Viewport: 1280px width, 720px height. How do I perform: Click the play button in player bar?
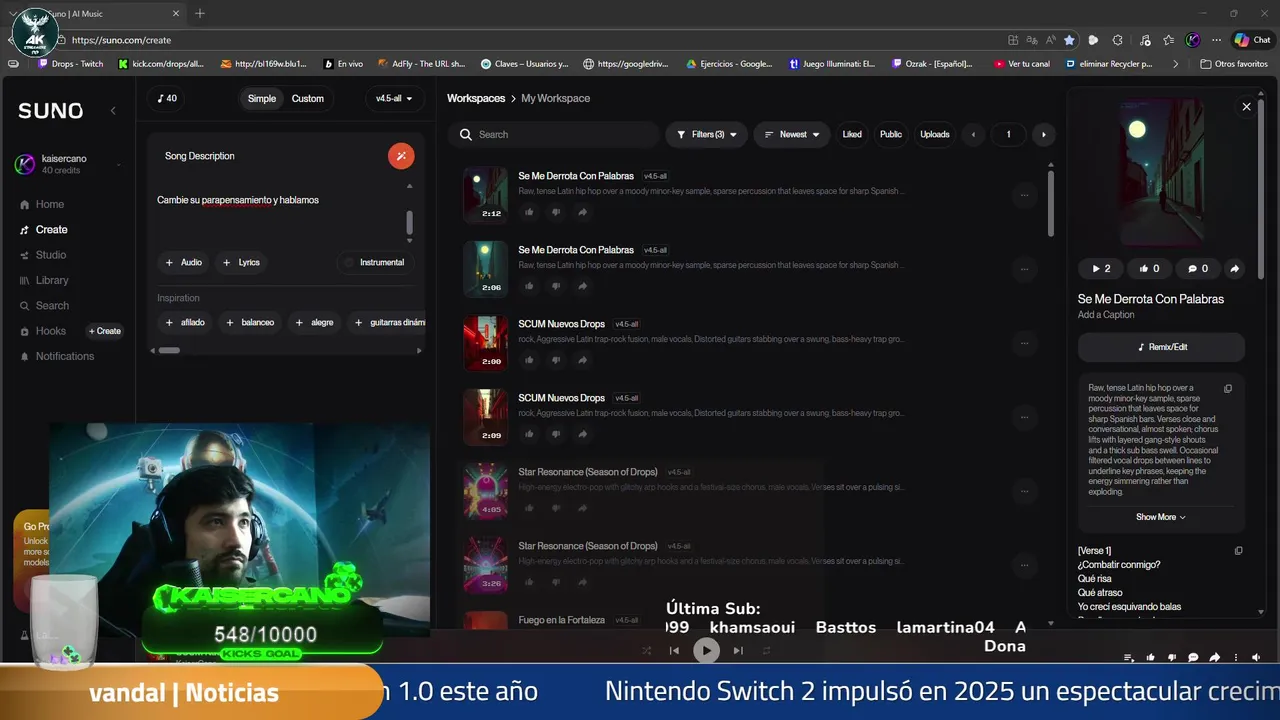click(x=706, y=650)
